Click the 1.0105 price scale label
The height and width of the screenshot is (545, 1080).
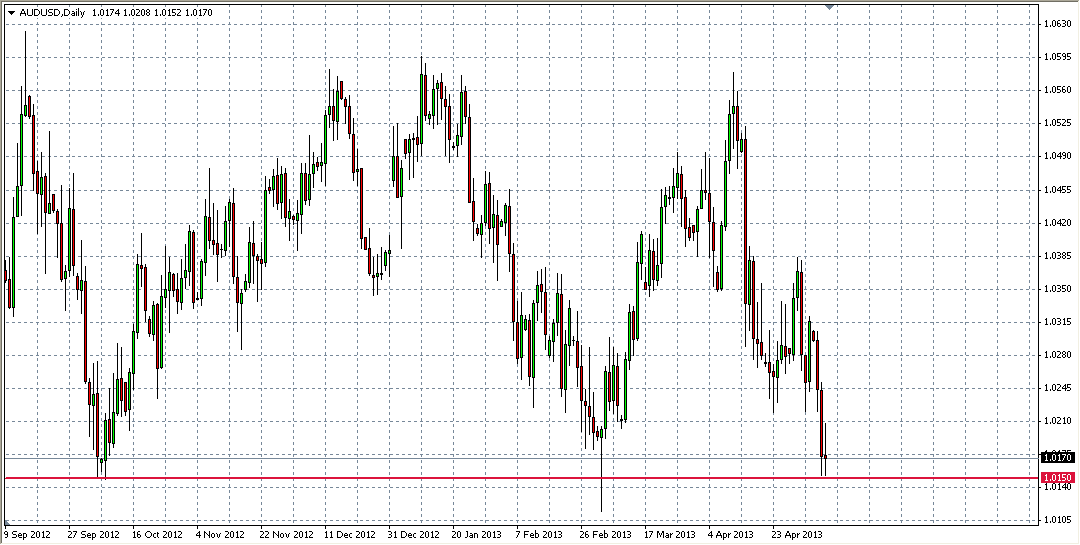coord(1057,520)
